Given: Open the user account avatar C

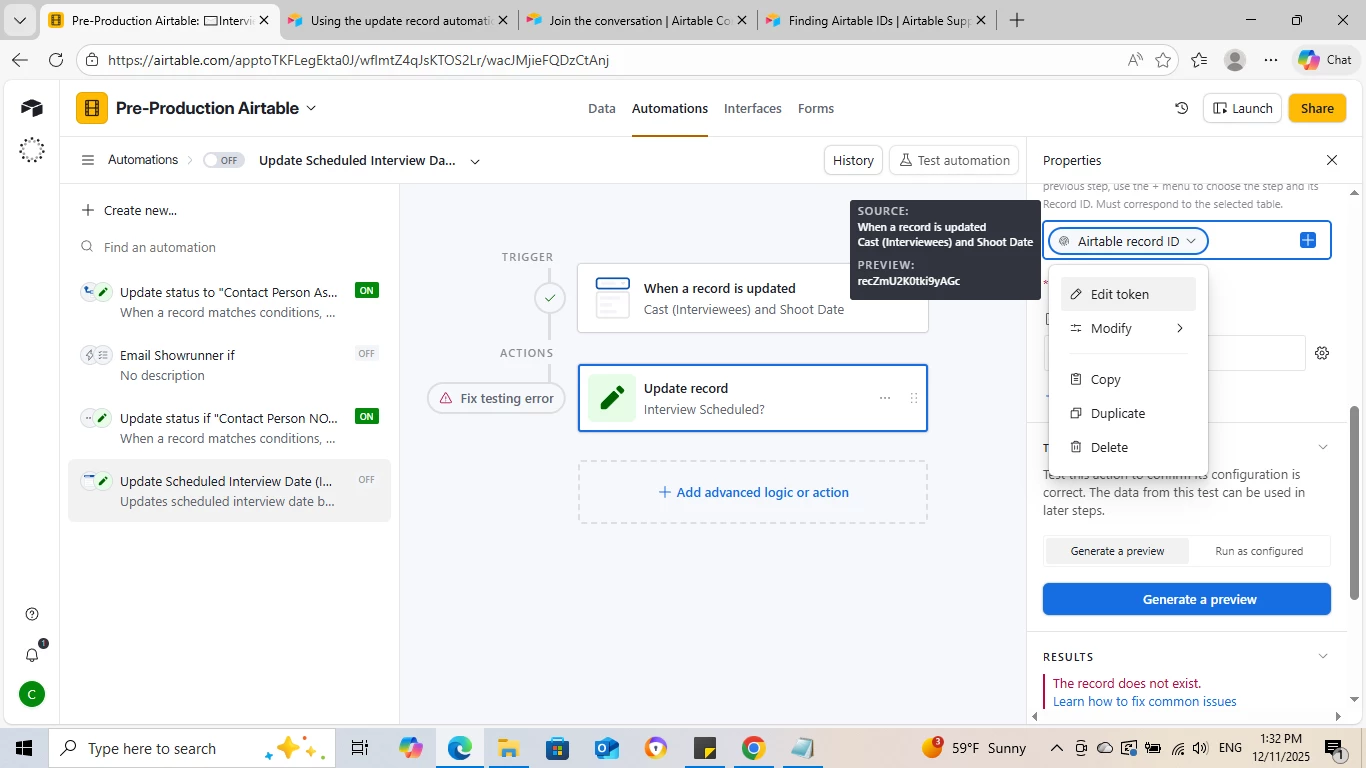Looking at the screenshot, I should [x=32, y=694].
